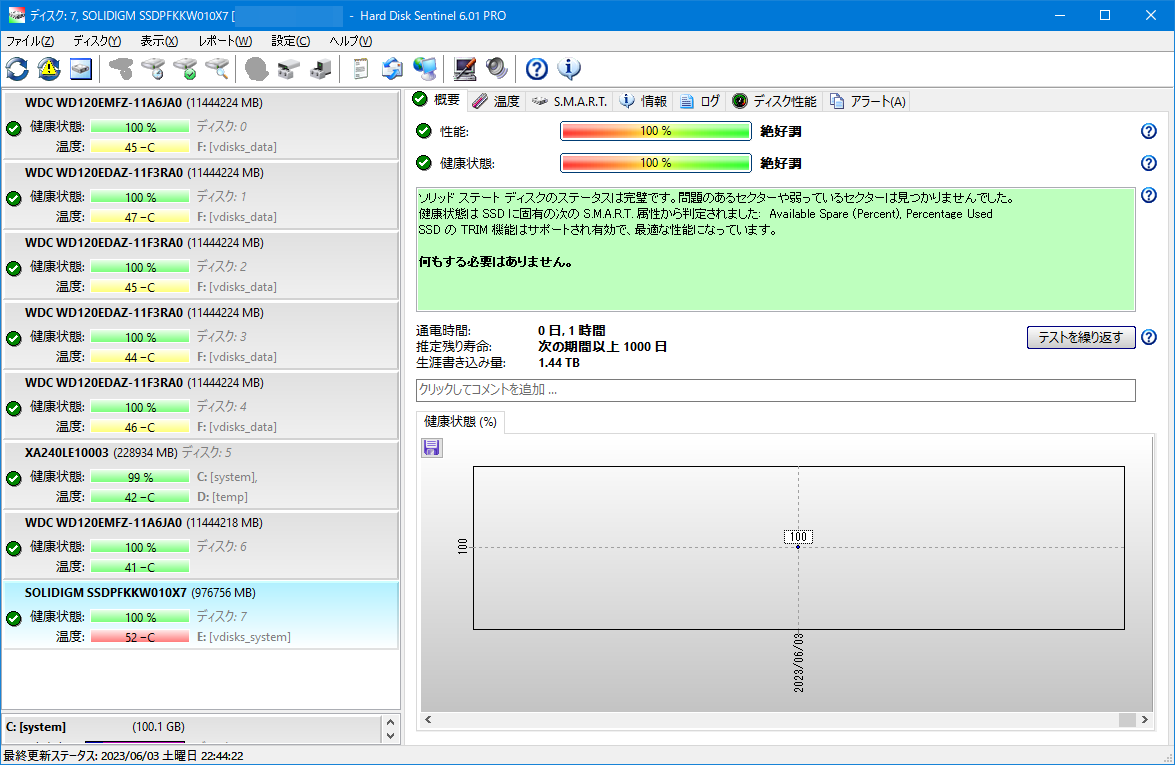Open the disk information panel toolbar icon
The width and height of the screenshot is (1175, 765).
(80, 69)
